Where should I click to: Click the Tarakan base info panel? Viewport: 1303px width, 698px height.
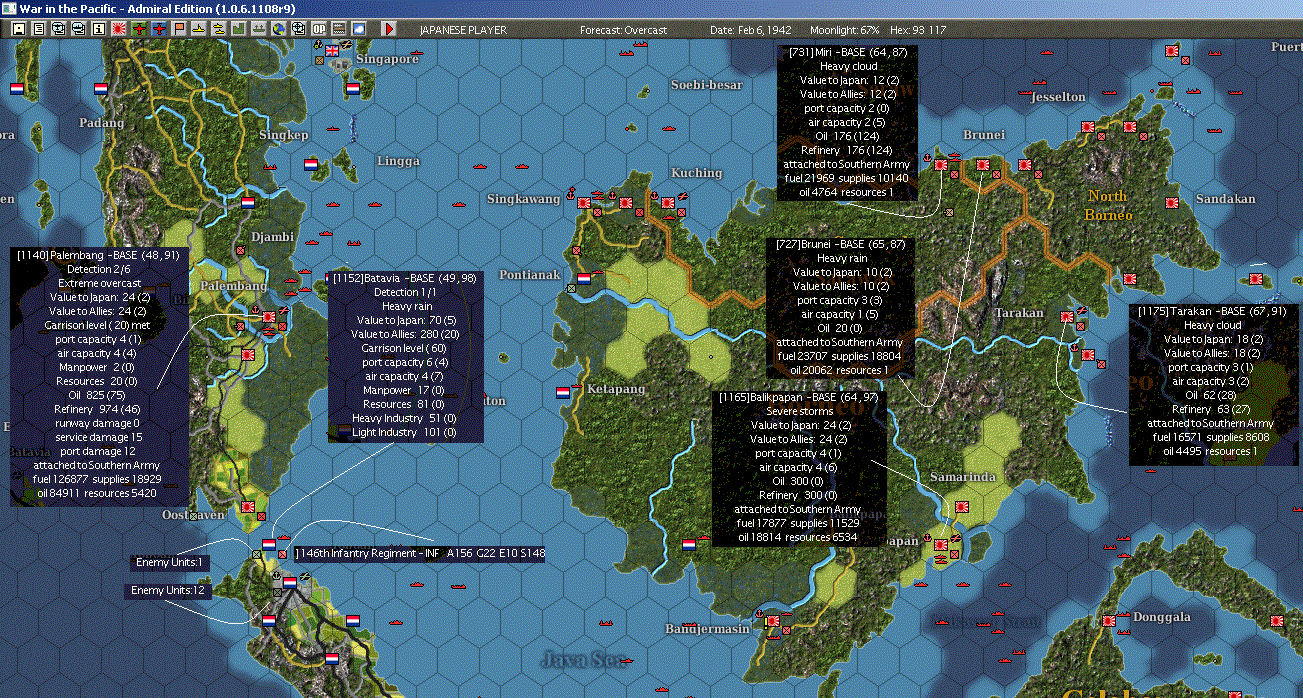pos(1215,384)
